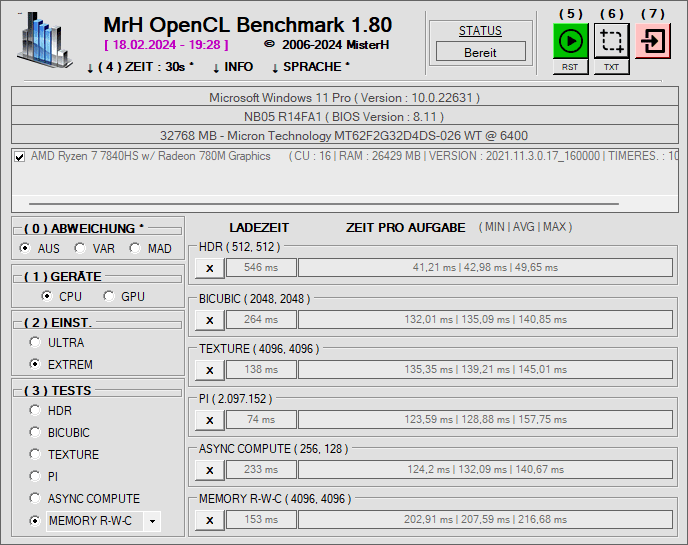Click PI timing 123,59 ms result field
This screenshot has width=688, height=545.
coord(485,419)
